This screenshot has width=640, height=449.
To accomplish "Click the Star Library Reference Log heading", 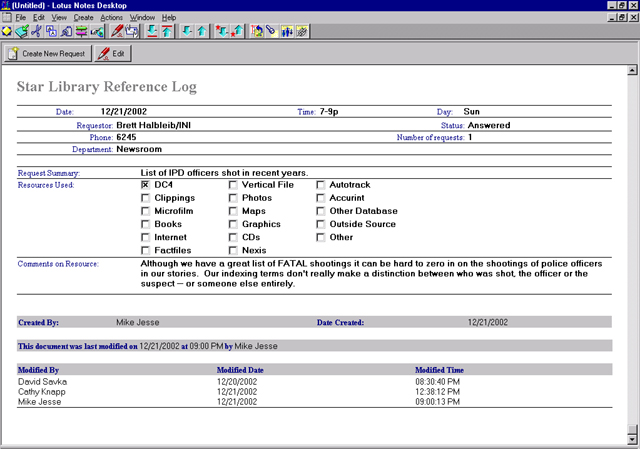I will pos(107,87).
